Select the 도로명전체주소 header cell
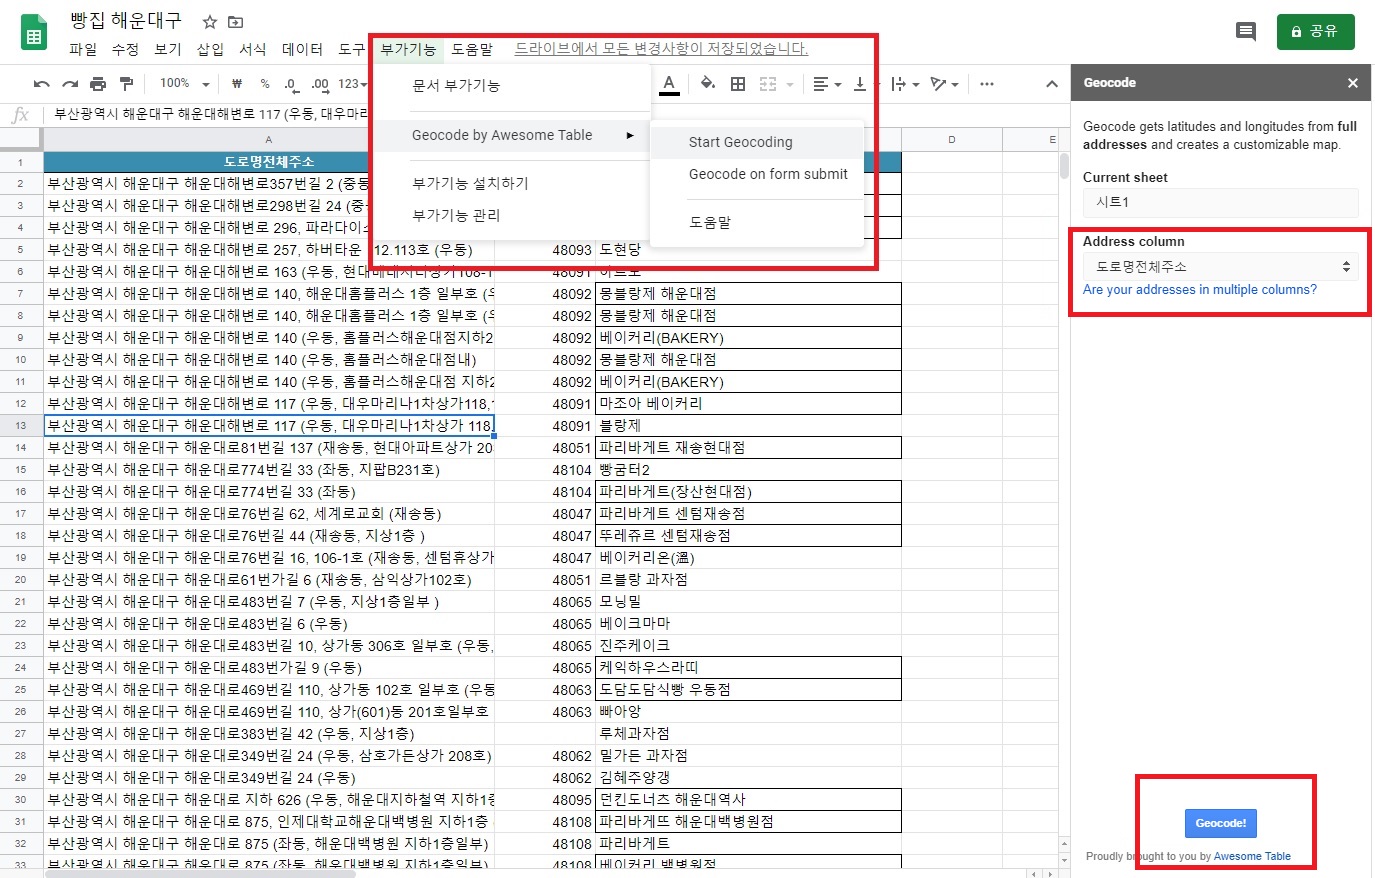The width and height of the screenshot is (1375, 878). (269, 161)
